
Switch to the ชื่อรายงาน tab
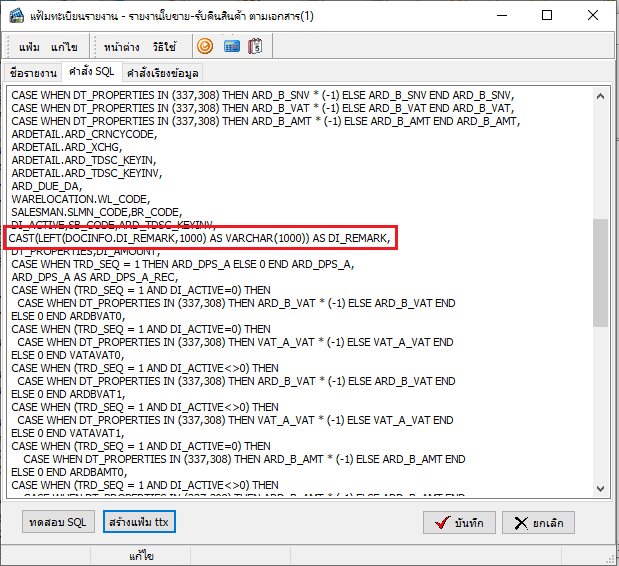pyautogui.click(x=32, y=73)
